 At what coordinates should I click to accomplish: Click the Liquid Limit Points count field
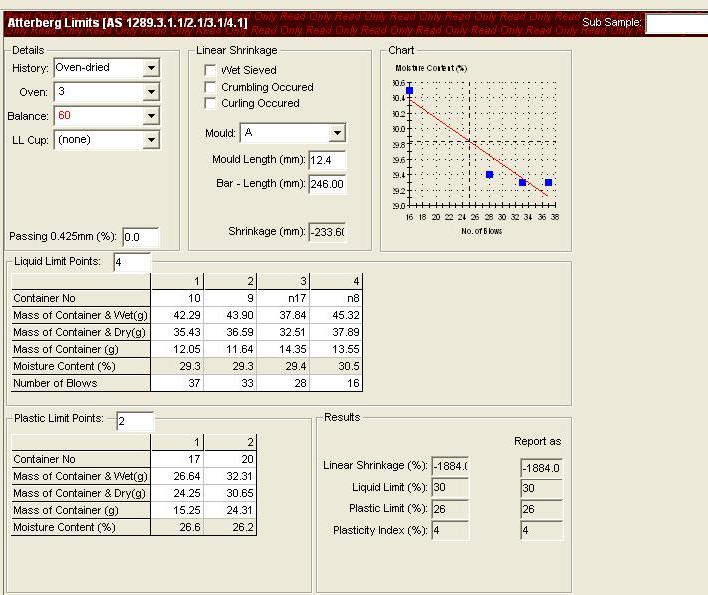[x=132, y=262]
